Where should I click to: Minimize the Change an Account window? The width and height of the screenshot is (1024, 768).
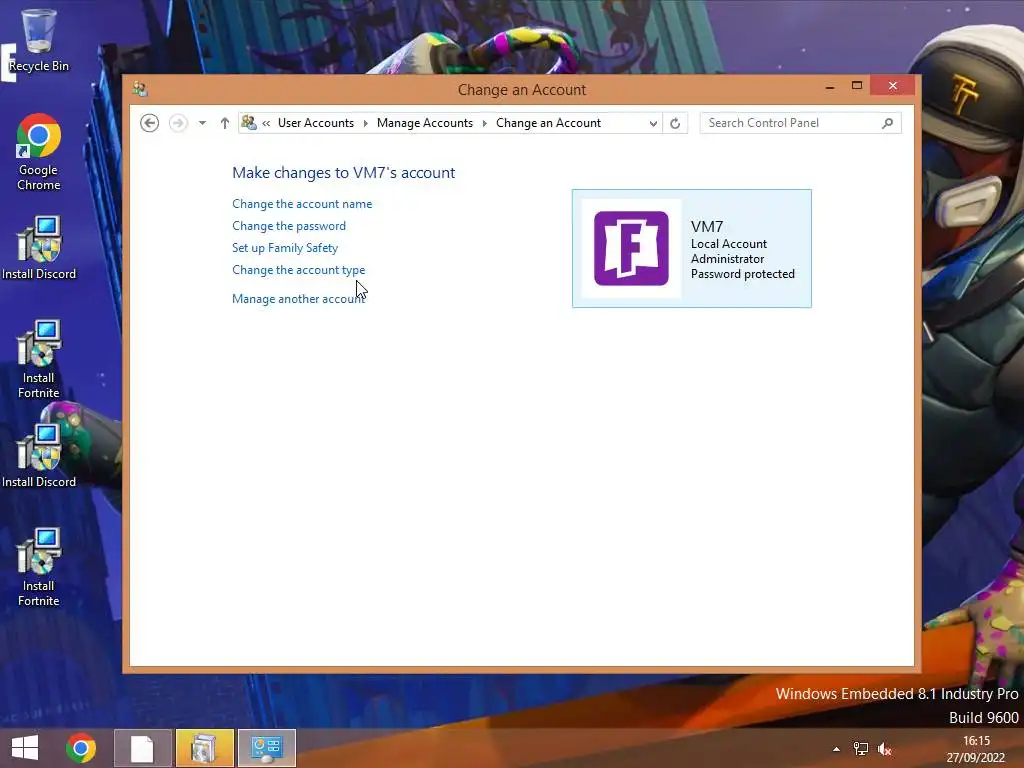[829, 86]
